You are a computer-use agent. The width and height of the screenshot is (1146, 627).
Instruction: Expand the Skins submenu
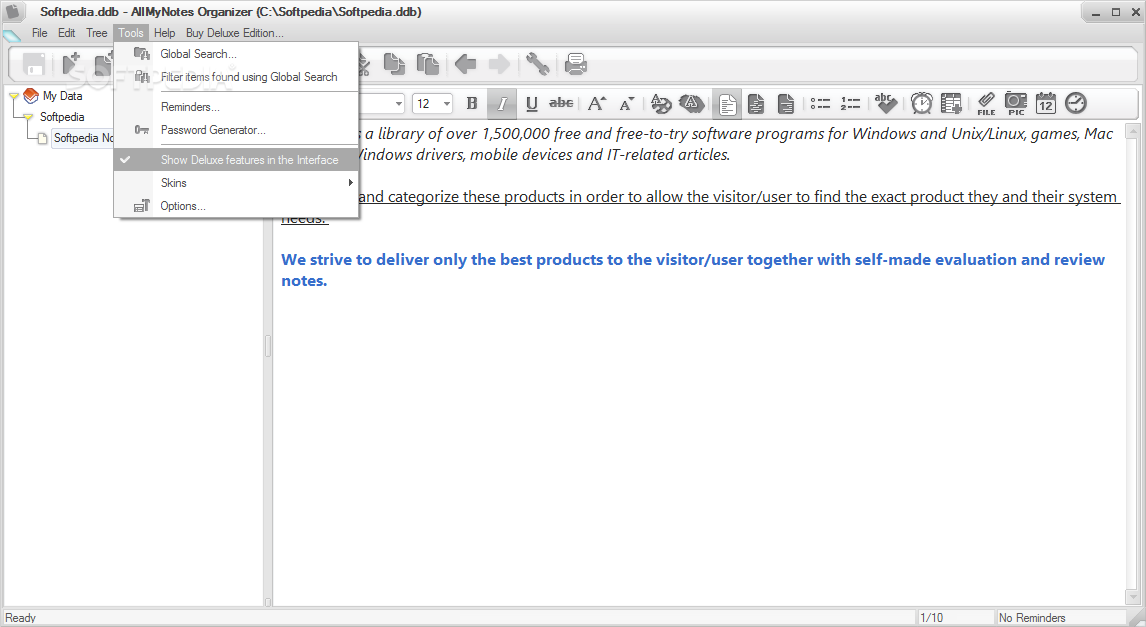(x=236, y=183)
